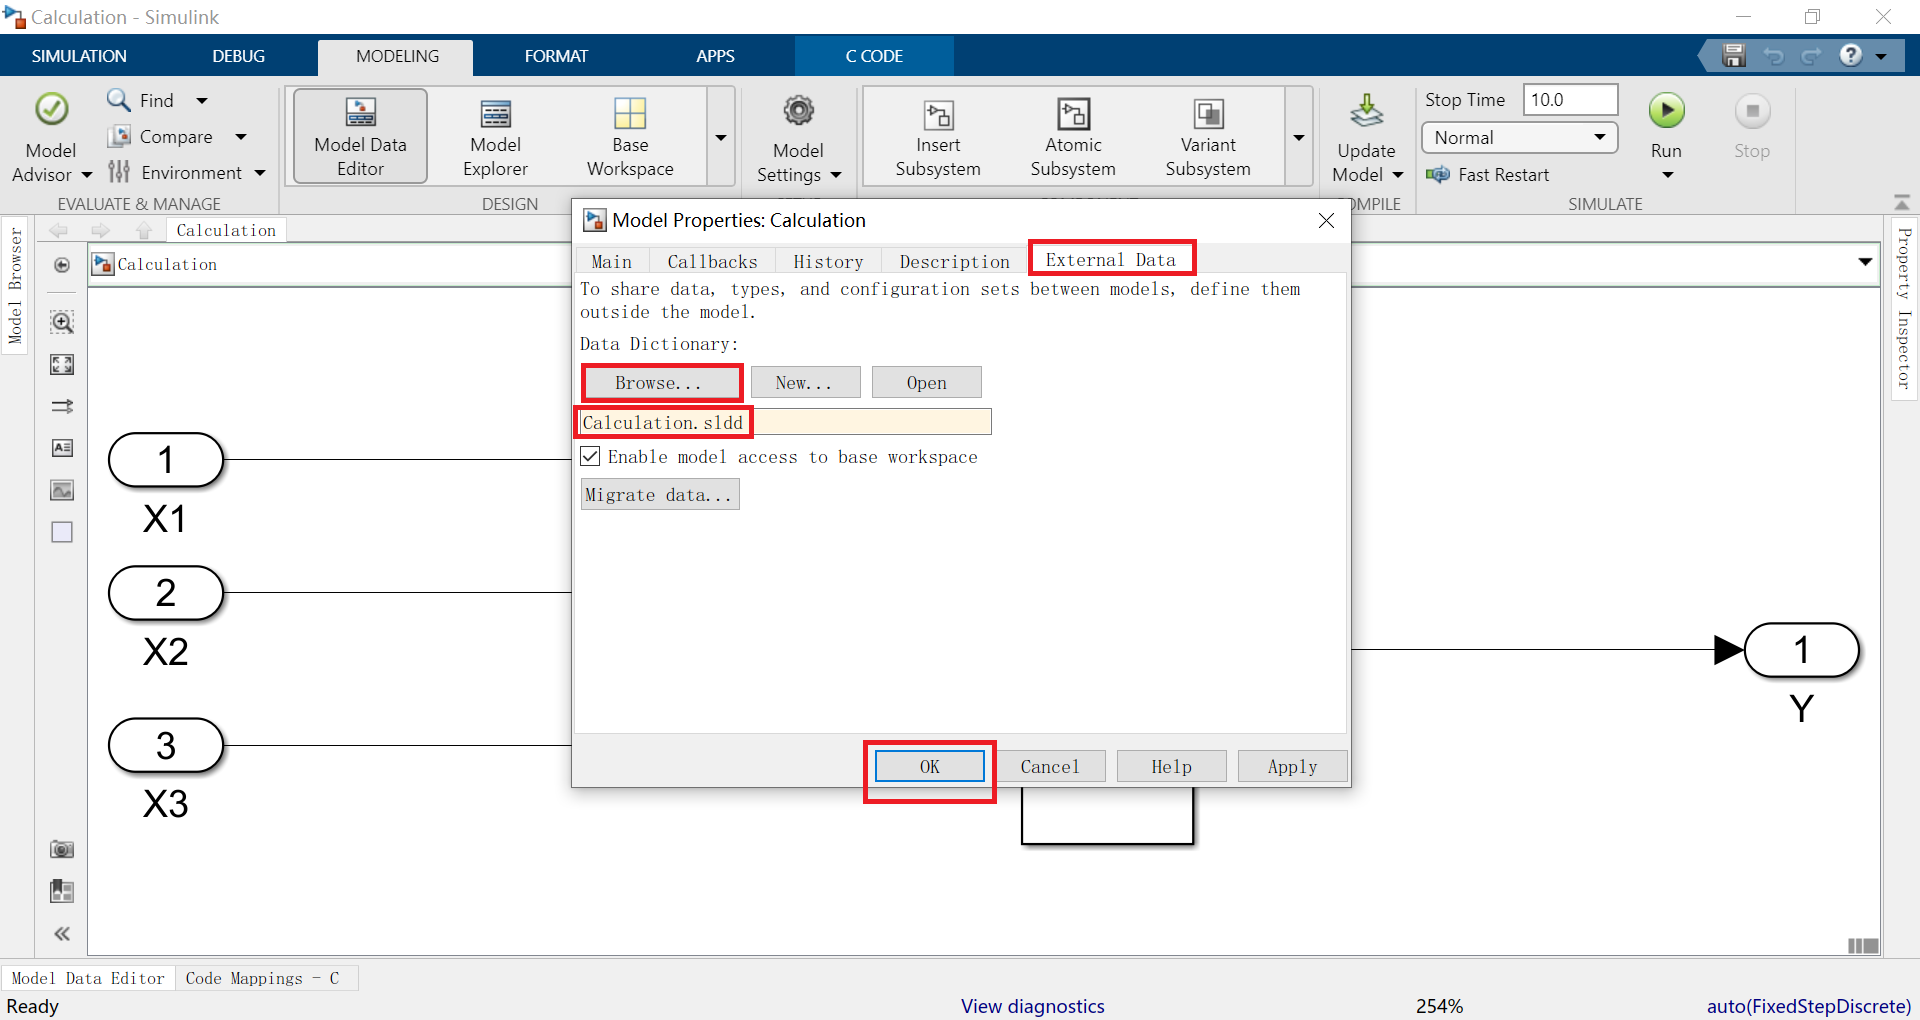The width and height of the screenshot is (1920, 1020).
Task: Take a screenshot with camera icon
Action: 62,849
